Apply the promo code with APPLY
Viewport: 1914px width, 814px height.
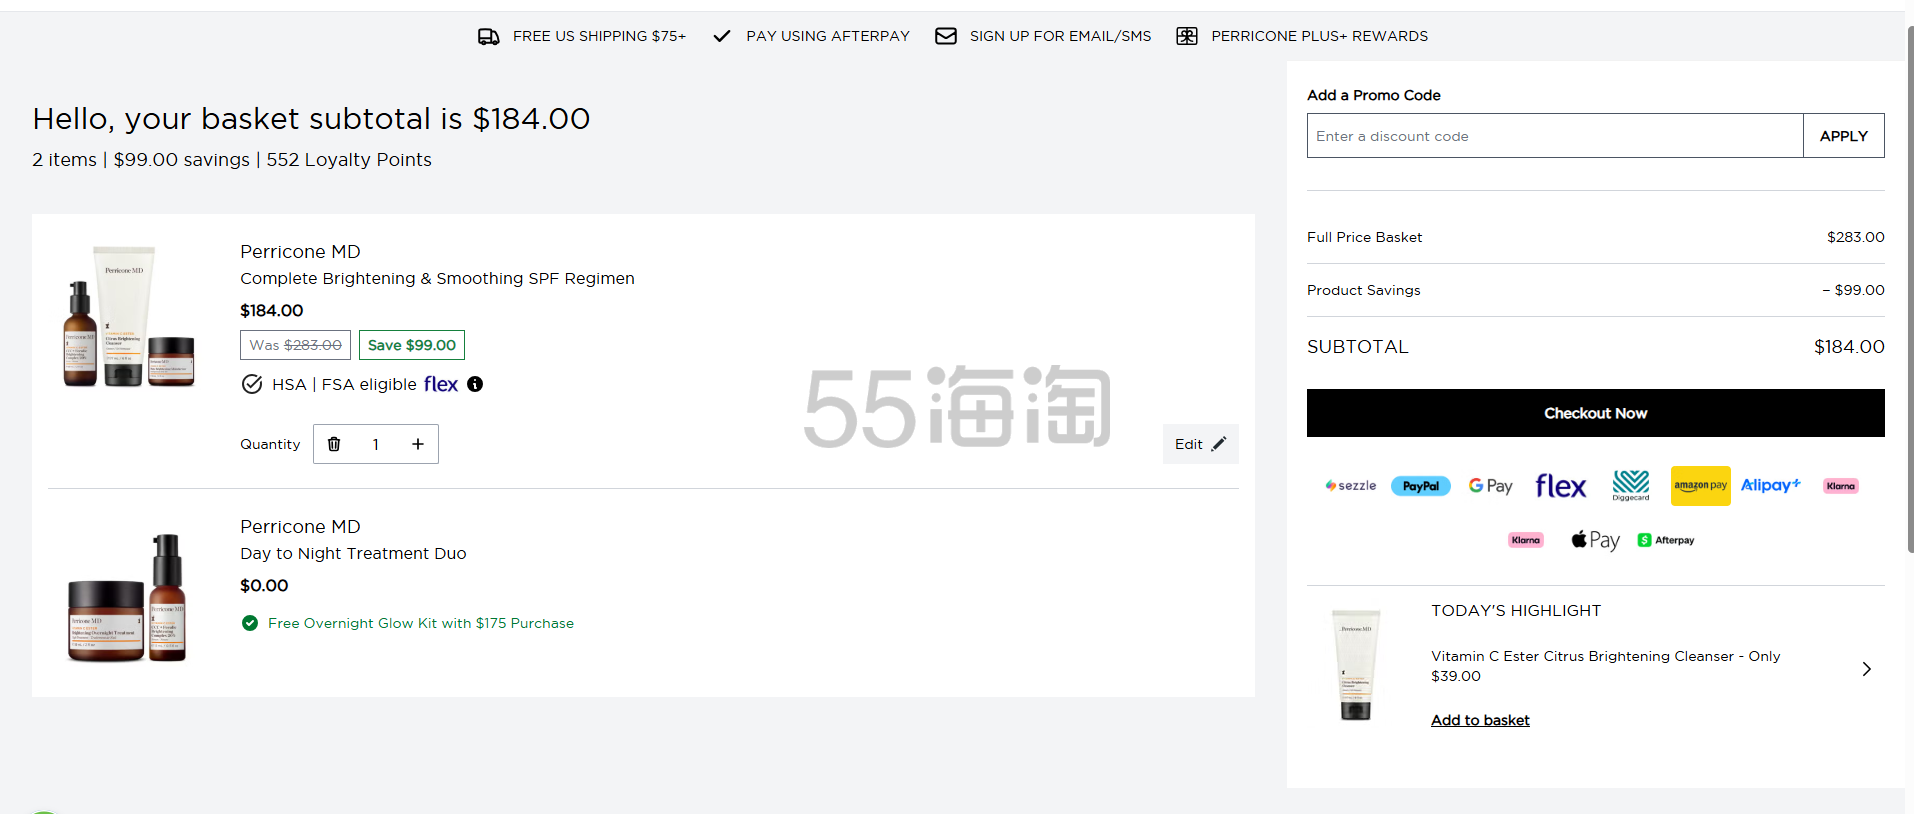(1844, 136)
